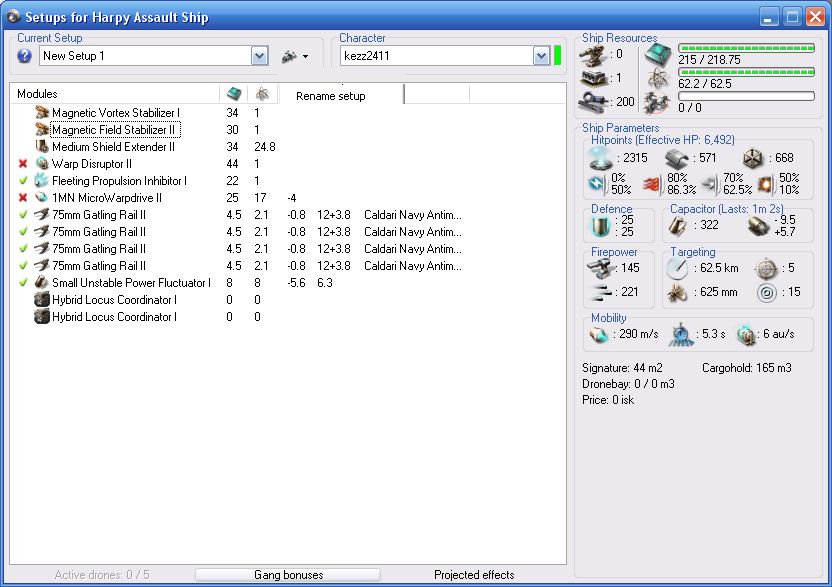Sort by the Modules column header

(114, 94)
